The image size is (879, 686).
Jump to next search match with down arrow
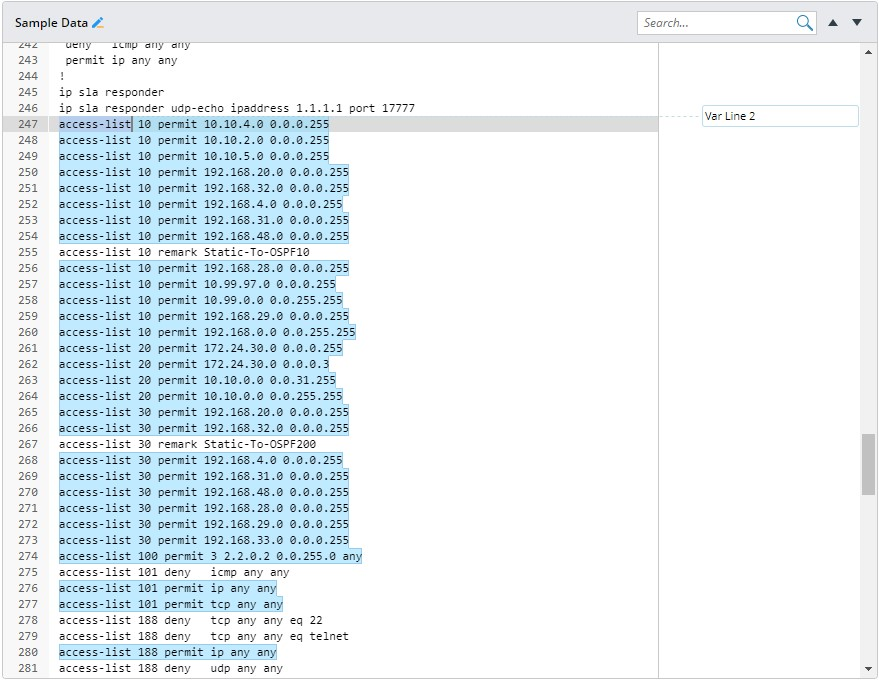pos(857,23)
